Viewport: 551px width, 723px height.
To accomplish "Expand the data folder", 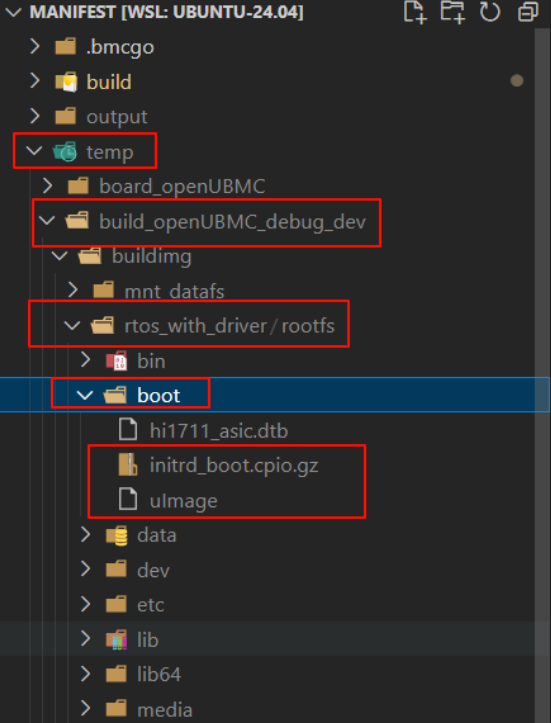I will (85, 535).
